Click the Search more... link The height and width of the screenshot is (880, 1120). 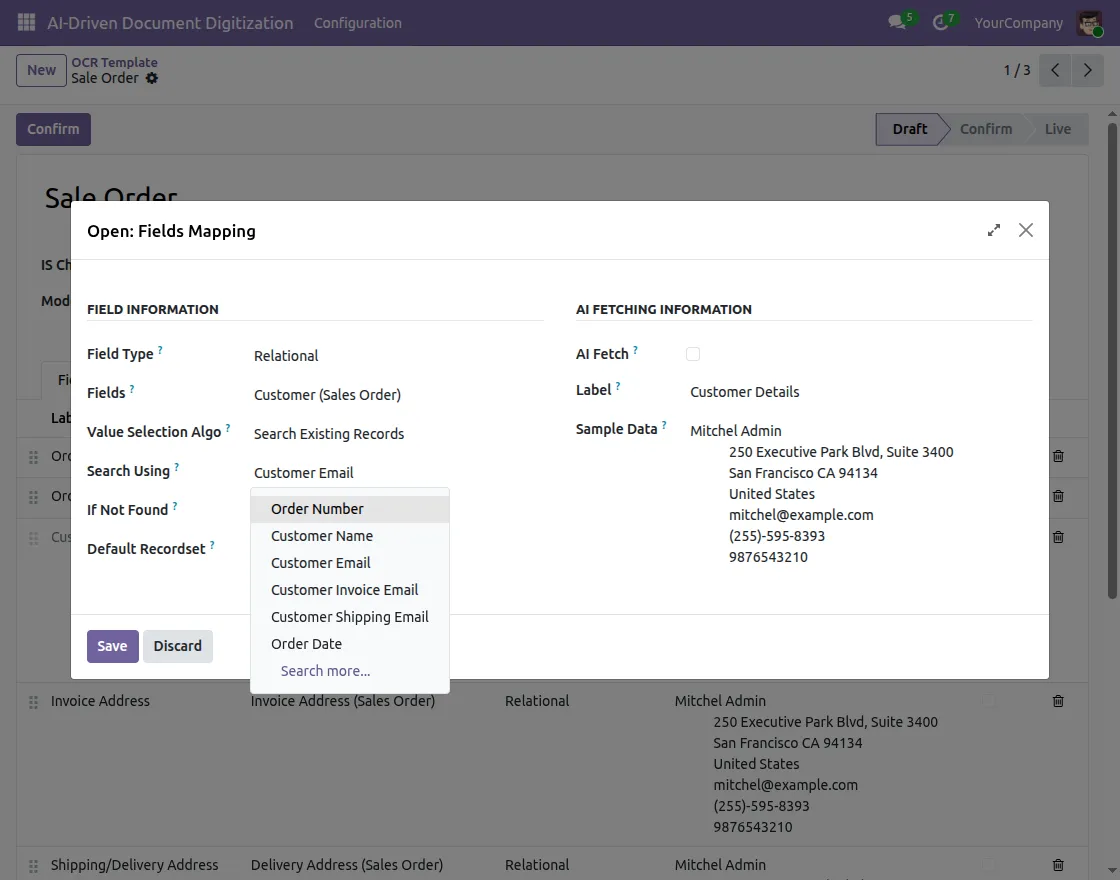(325, 671)
